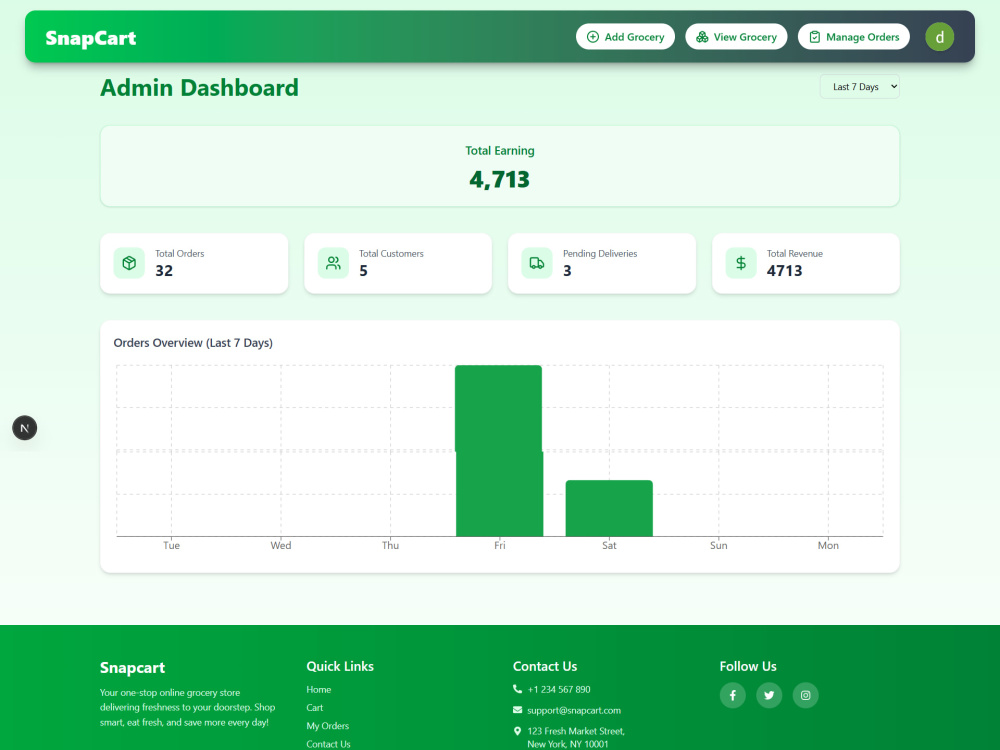Click the Pending Deliveries value 3
This screenshot has height=750, width=1000.
[x=567, y=270]
